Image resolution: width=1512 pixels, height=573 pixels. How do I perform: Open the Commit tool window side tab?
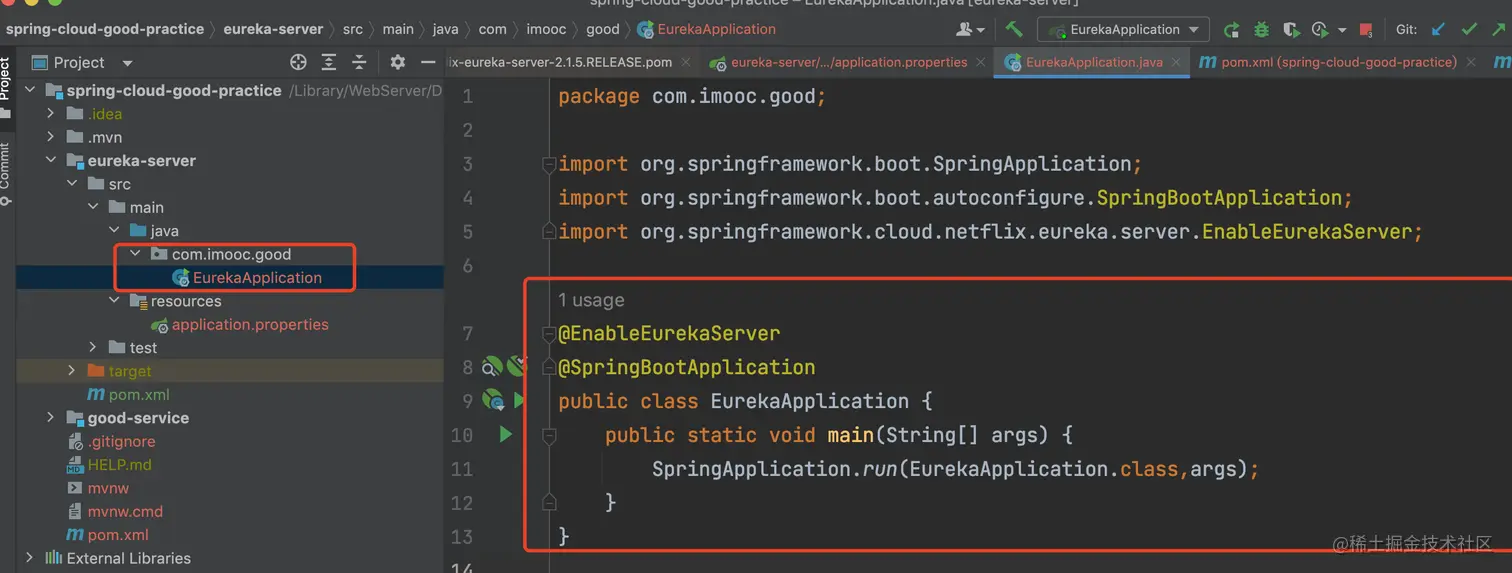[6, 175]
